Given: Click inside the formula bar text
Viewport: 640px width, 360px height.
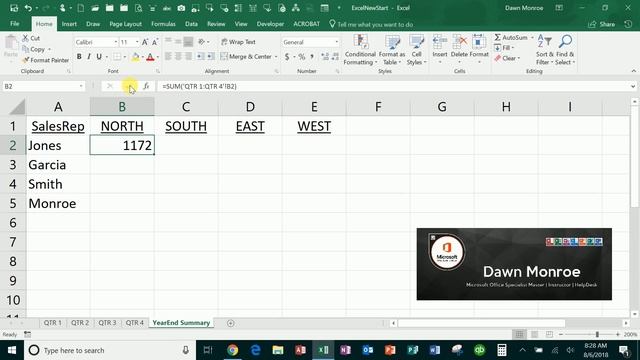Looking at the screenshot, I should click(199, 87).
